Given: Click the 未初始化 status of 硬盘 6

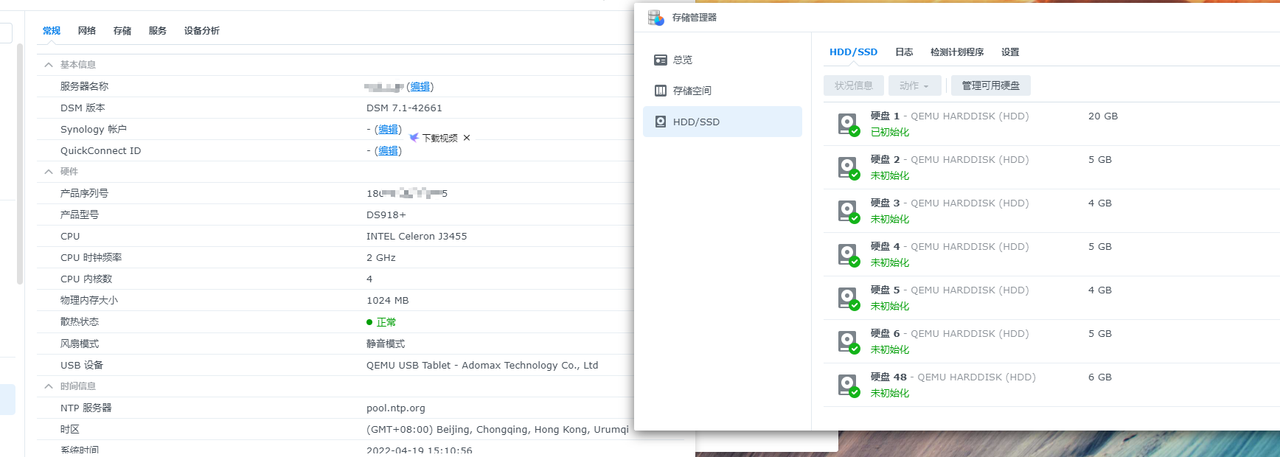Looking at the screenshot, I should pos(889,349).
